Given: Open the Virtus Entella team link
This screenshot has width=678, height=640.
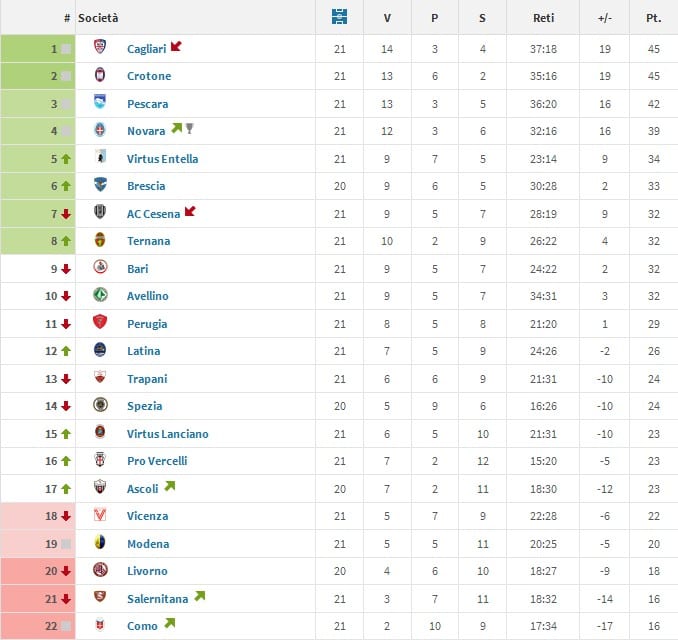Looking at the screenshot, I should (163, 159).
